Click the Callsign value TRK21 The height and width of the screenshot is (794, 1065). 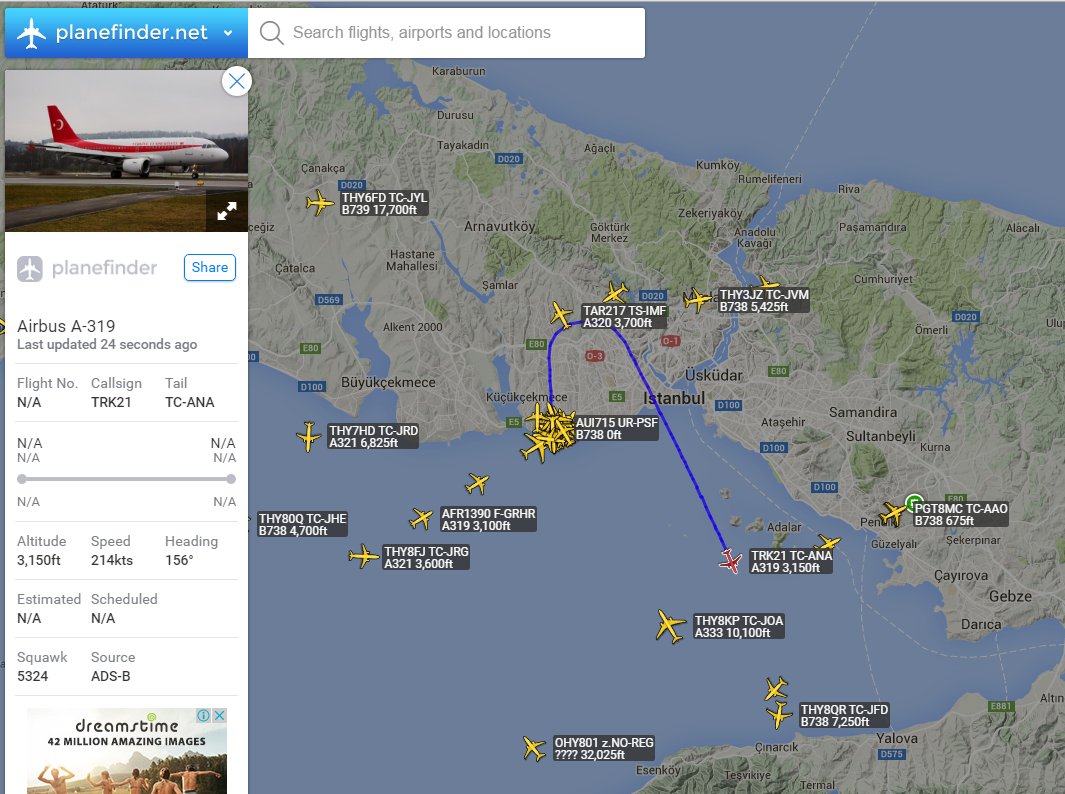pos(111,402)
